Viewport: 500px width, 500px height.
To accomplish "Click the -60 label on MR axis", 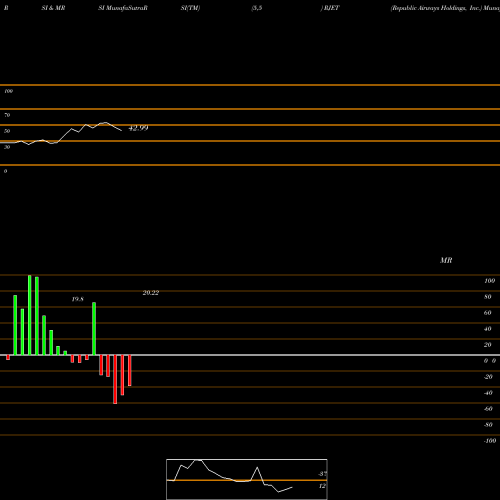I will tap(488, 409).
